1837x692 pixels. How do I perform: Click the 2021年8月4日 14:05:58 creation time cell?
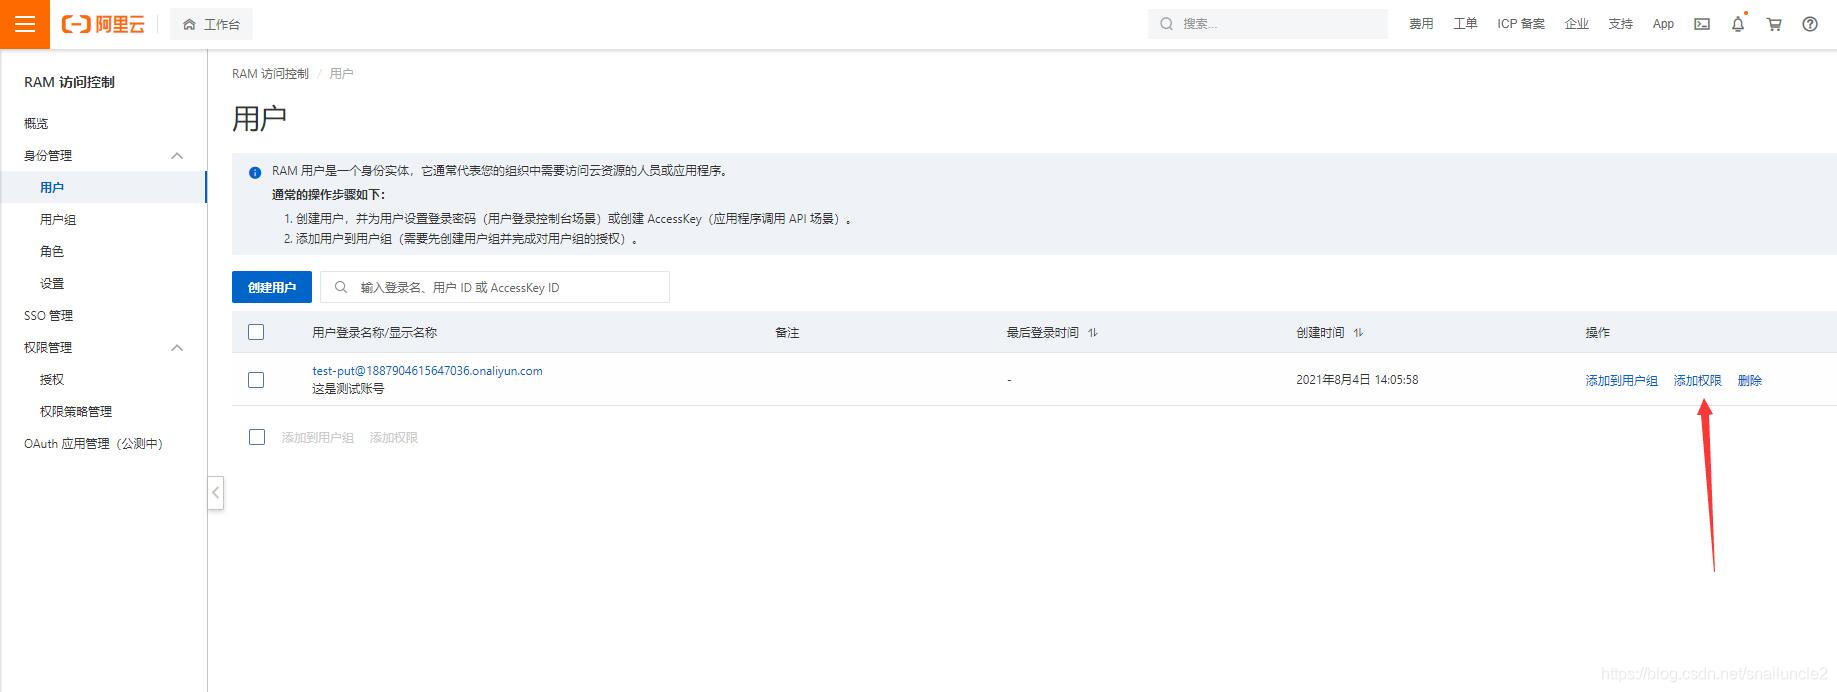click(x=1357, y=380)
